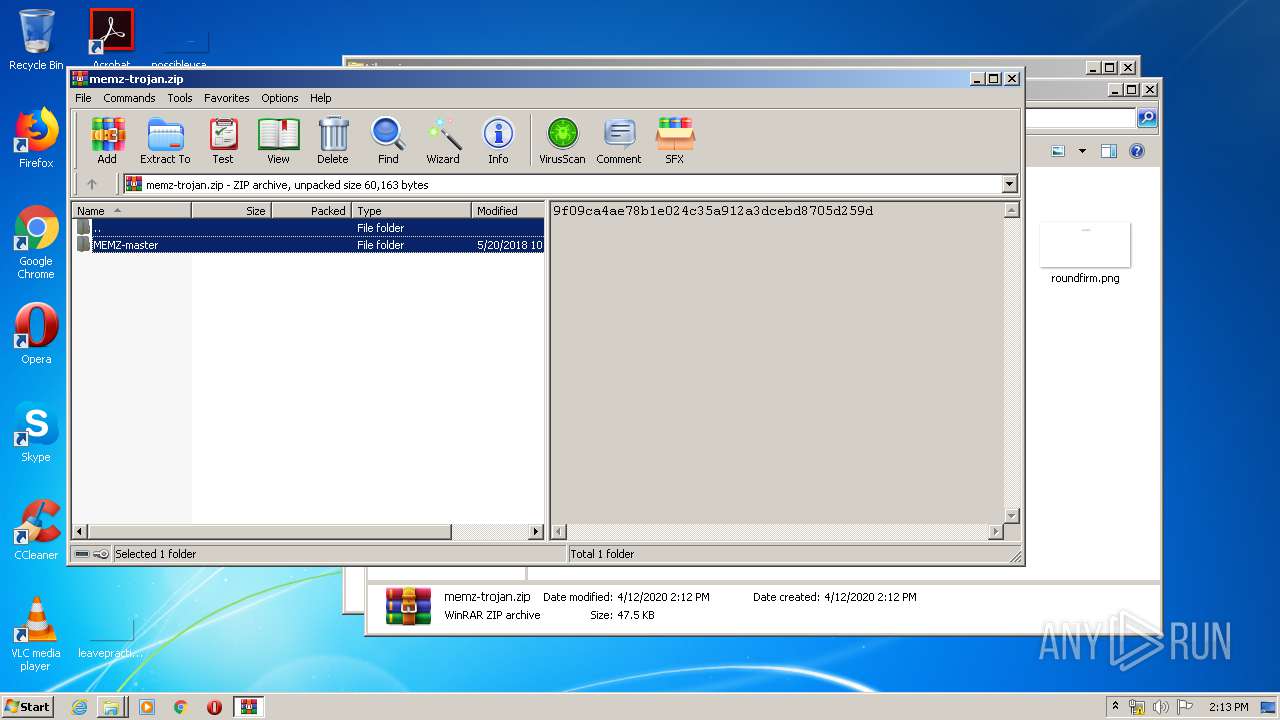Open Skype desktop shortcut

coord(36,432)
